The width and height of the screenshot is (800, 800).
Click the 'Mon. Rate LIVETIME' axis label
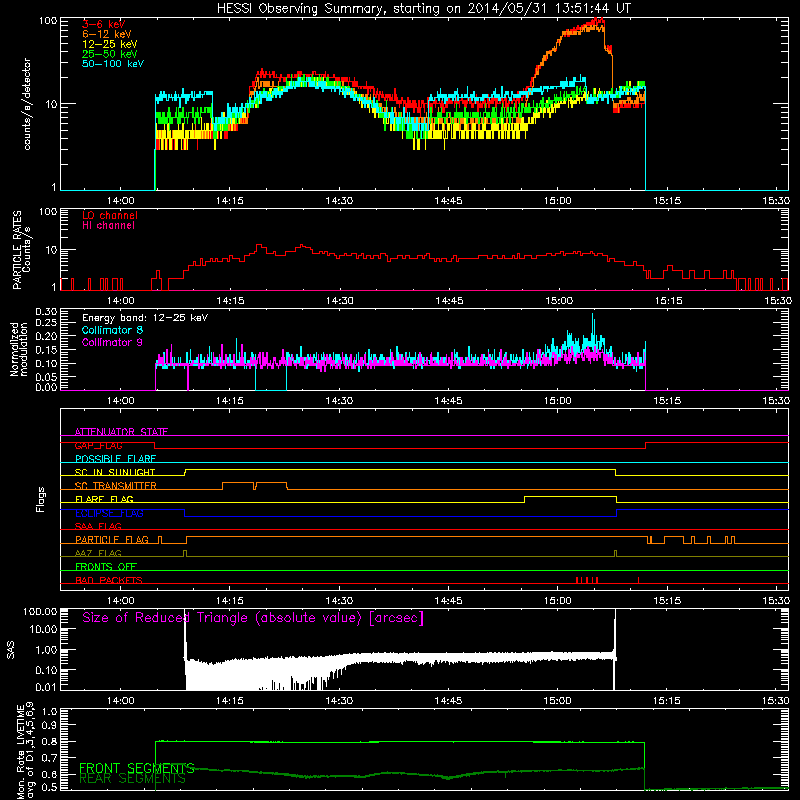20,751
